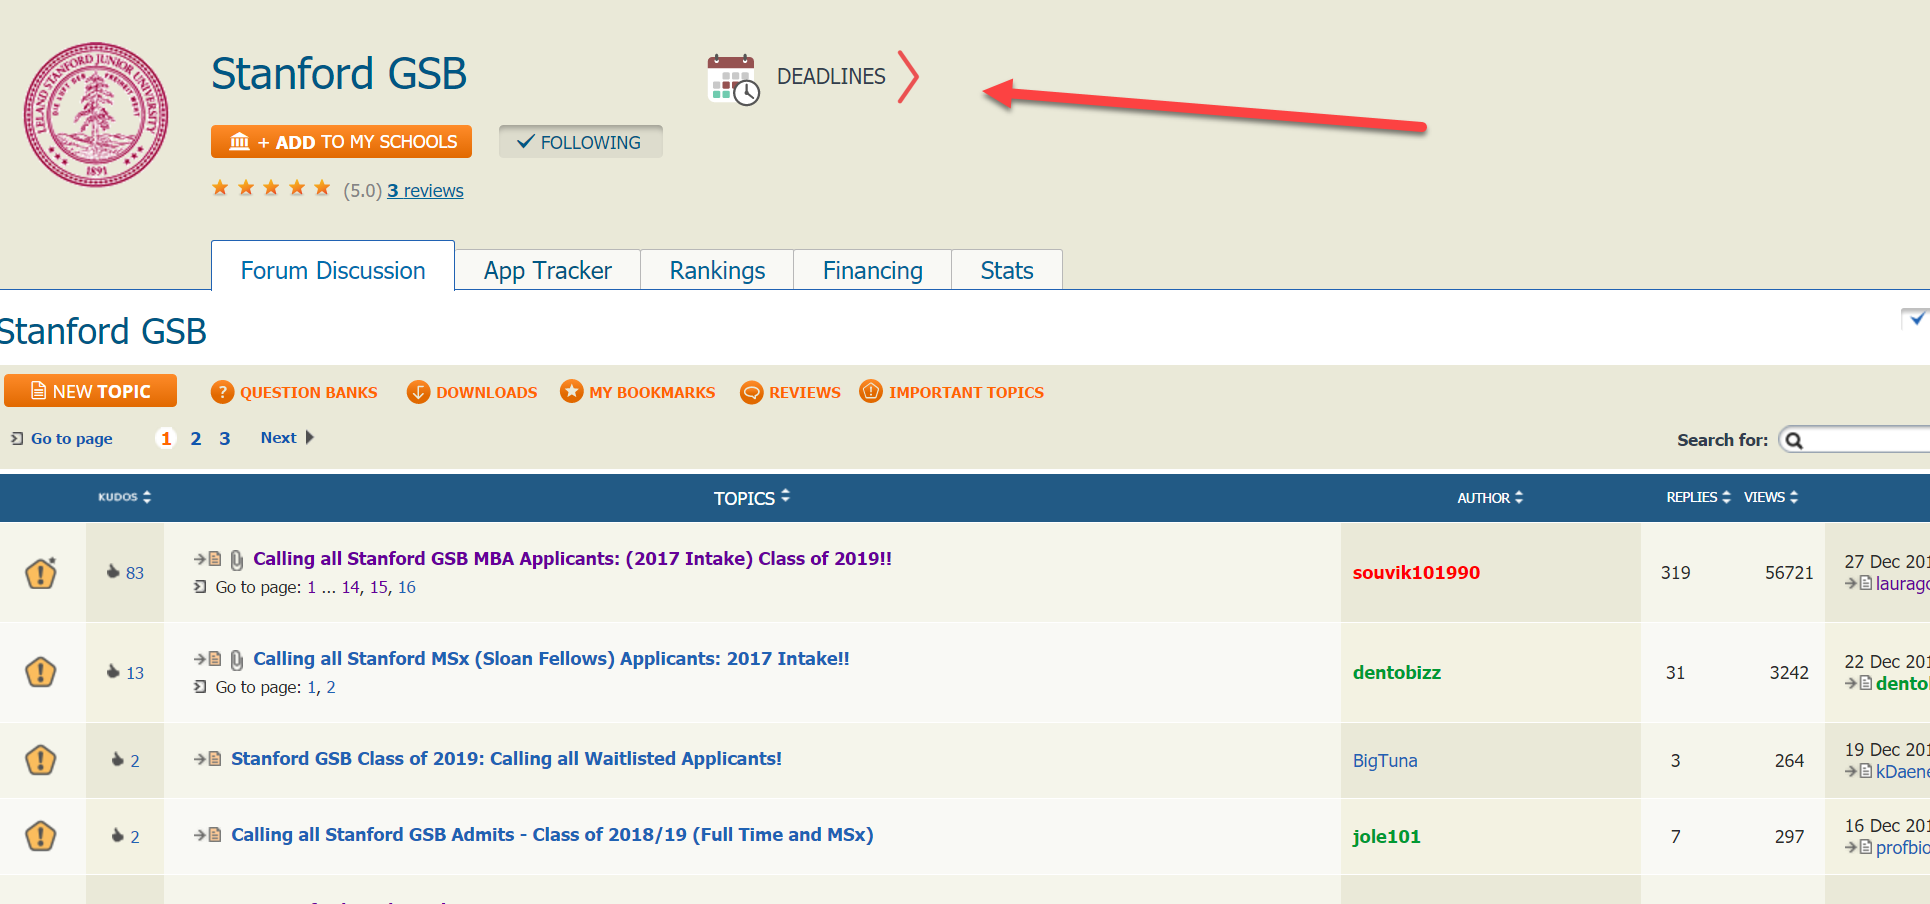
Task: Open the REVIEWS link
Action: pos(805,393)
